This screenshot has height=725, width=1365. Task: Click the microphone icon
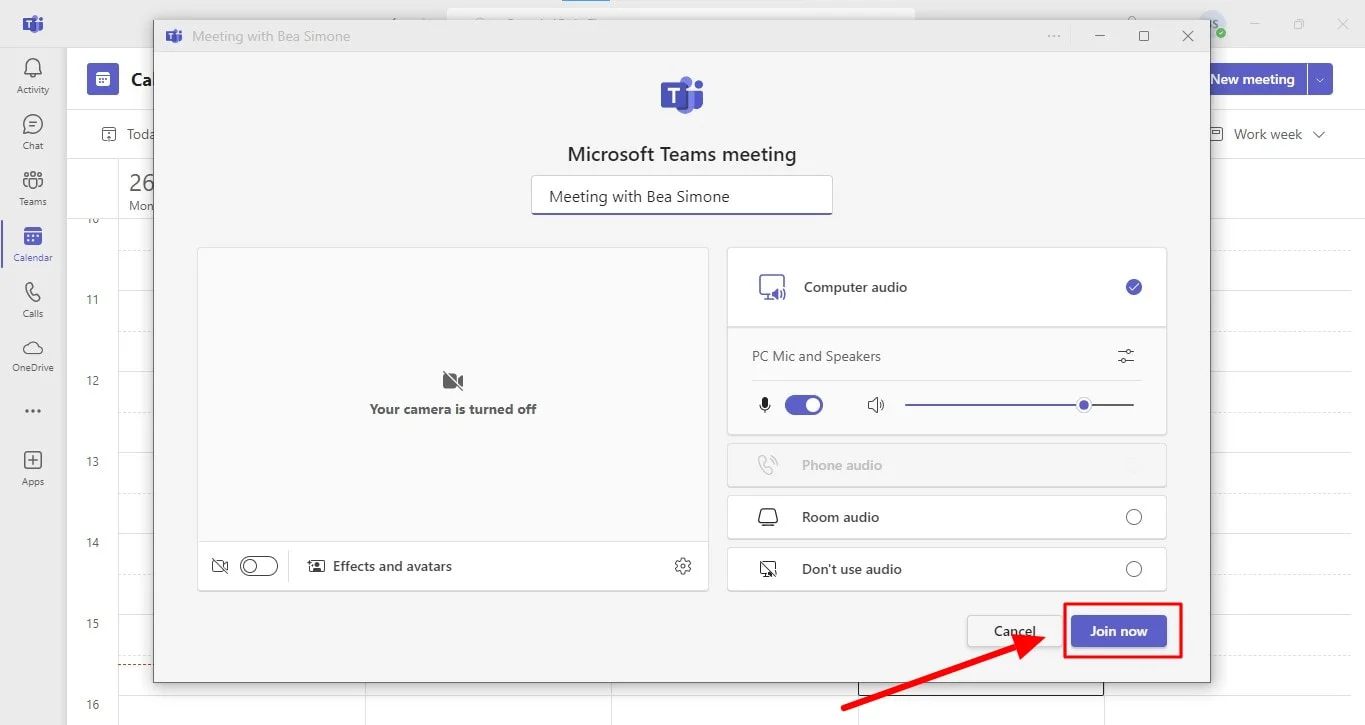pos(765,405)
